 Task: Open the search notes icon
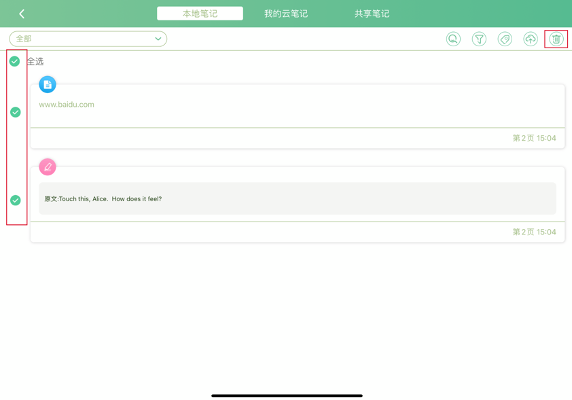[x=453, y=39]
